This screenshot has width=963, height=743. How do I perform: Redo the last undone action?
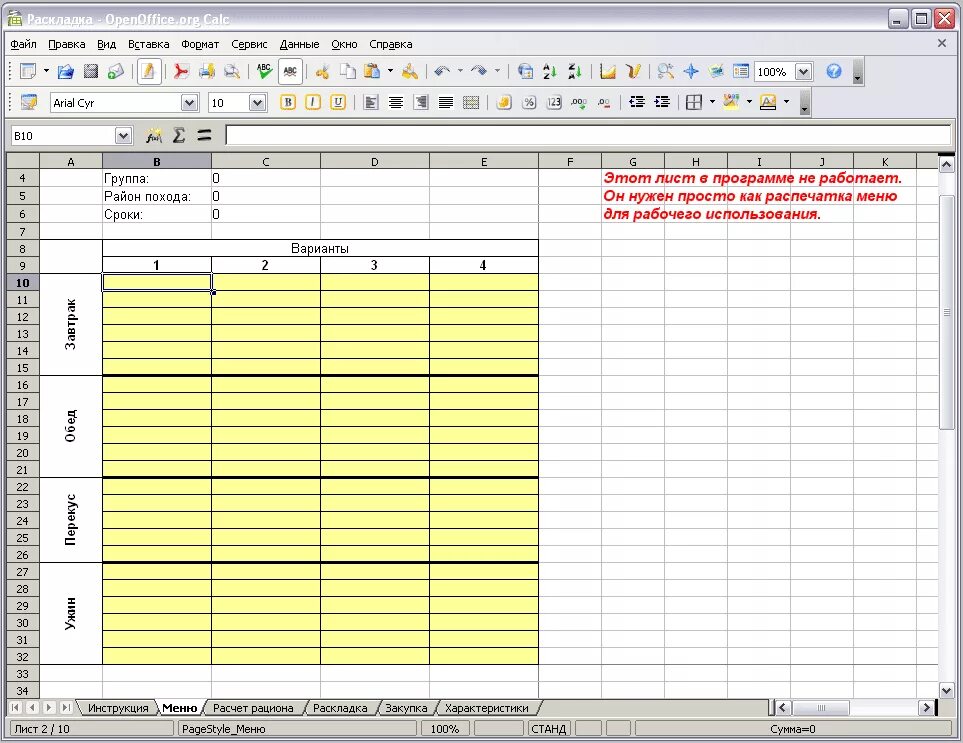point(479,71)
